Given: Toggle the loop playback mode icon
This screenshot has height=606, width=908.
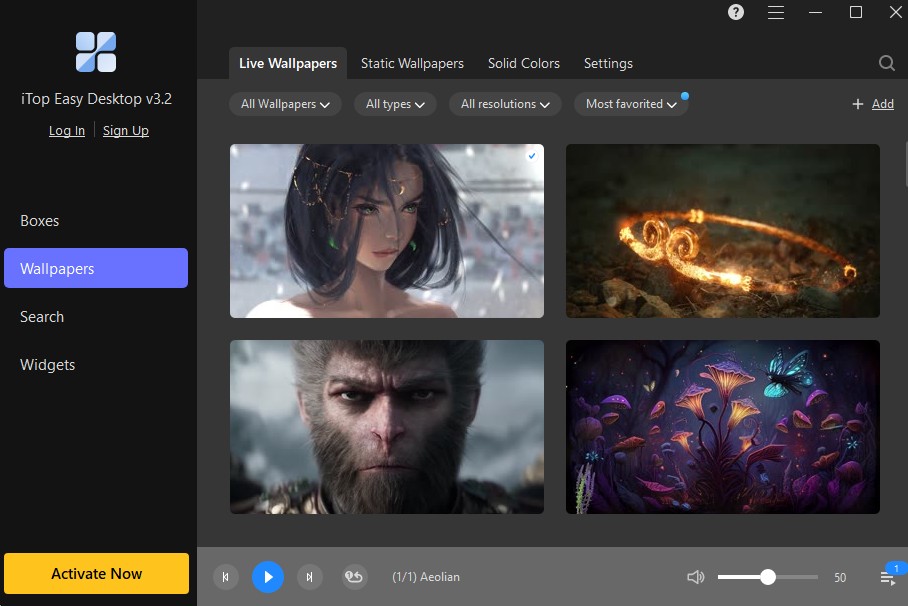Looking at the screenshot, I should (x=354, y=577).
